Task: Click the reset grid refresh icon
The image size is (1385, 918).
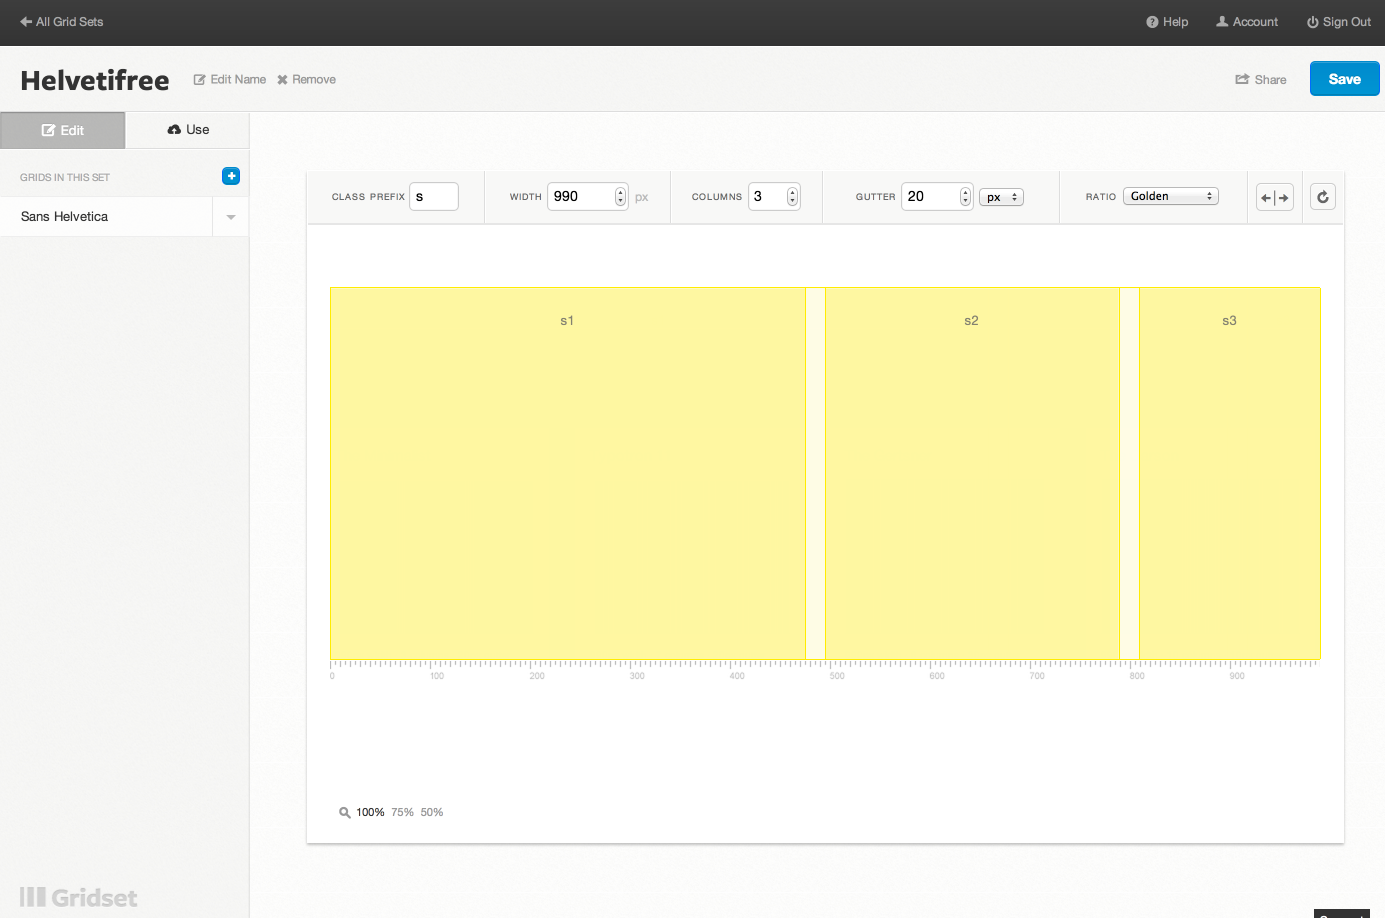Action: 1322,197
